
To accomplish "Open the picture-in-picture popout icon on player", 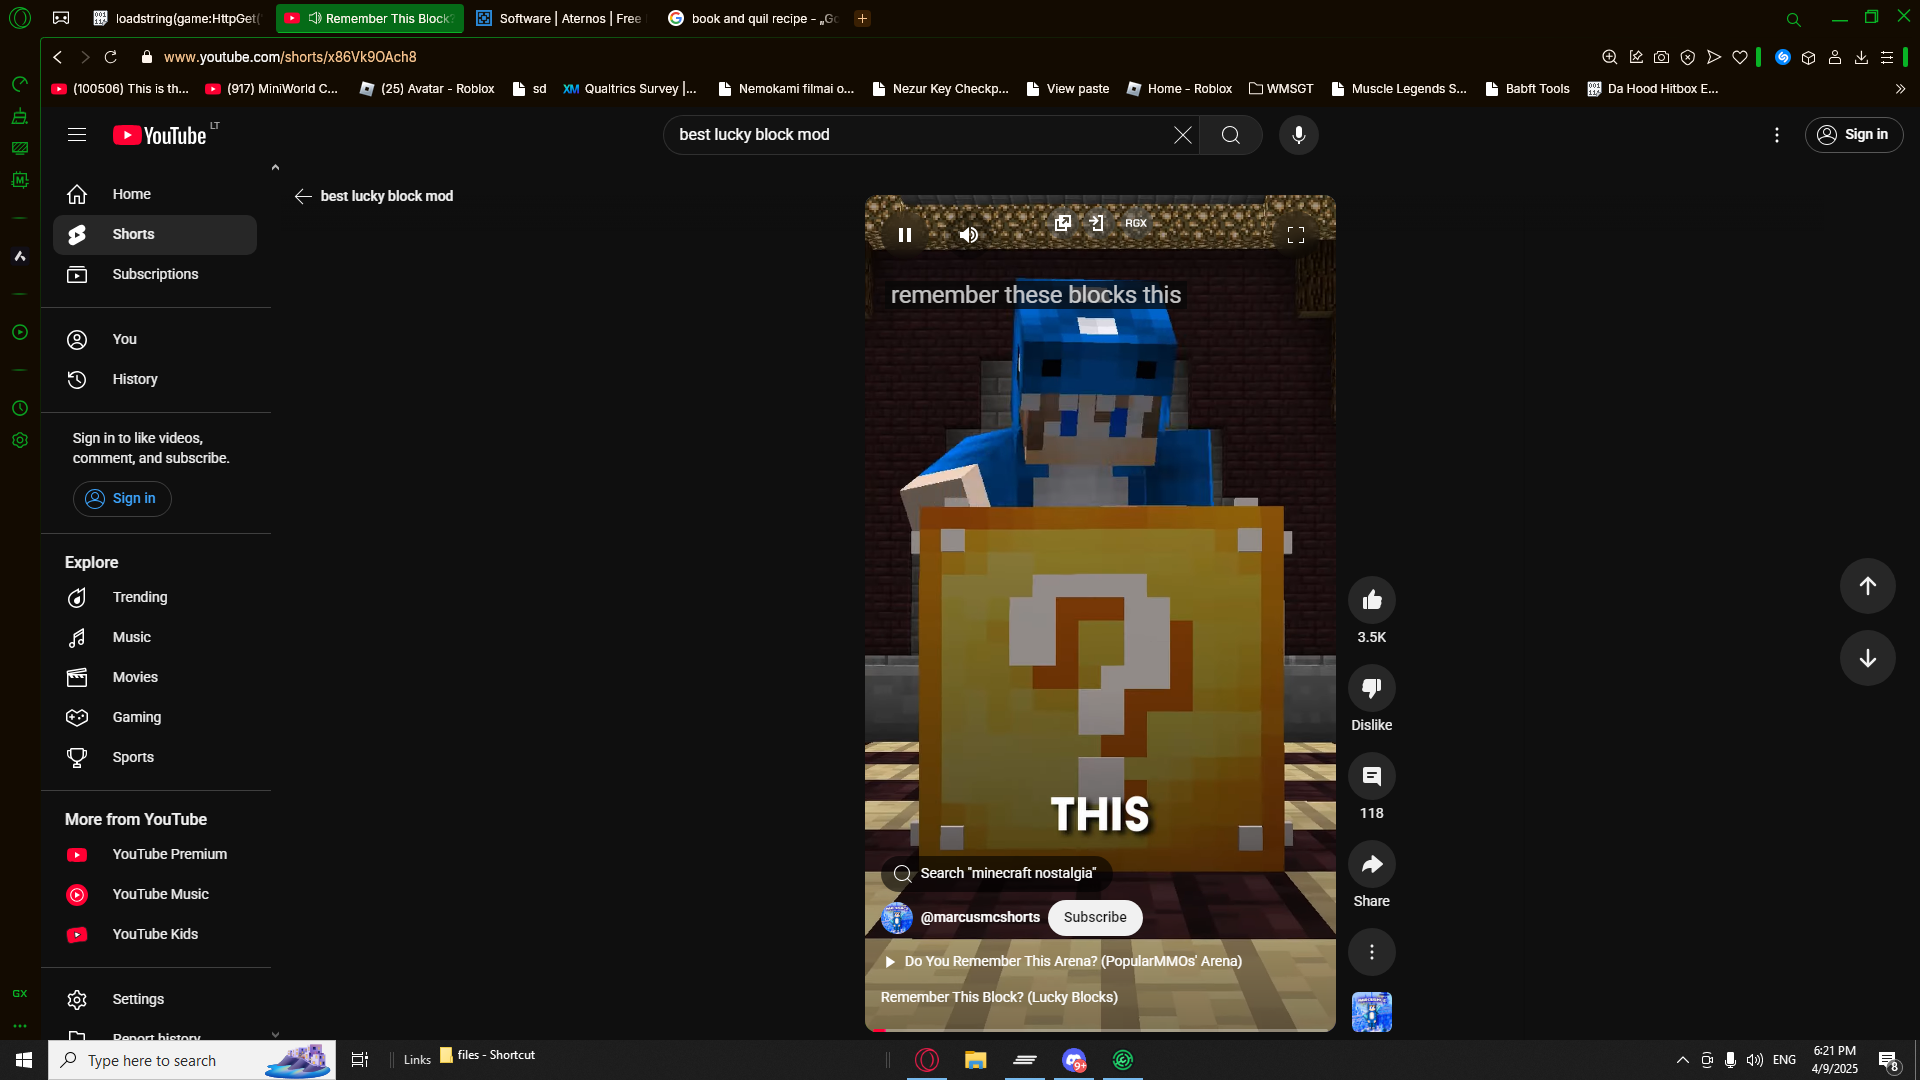I will coord(1063,223).
